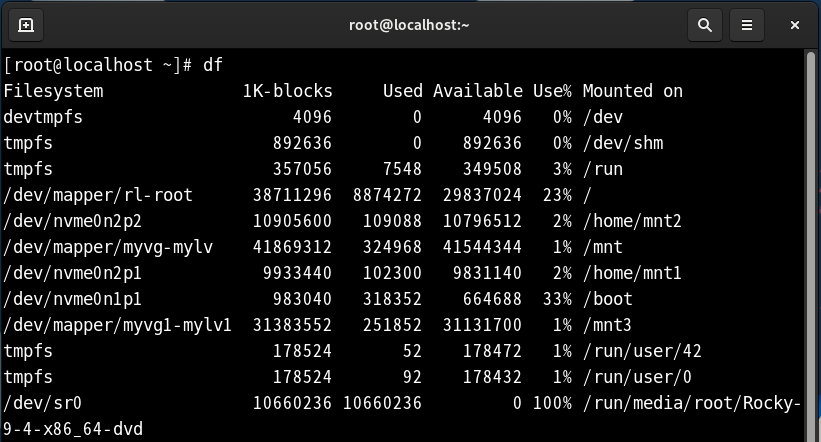The width and height of the screenshot is (821, 442).
Task: Click the '100%' usage value
Action: pos(552,403)
